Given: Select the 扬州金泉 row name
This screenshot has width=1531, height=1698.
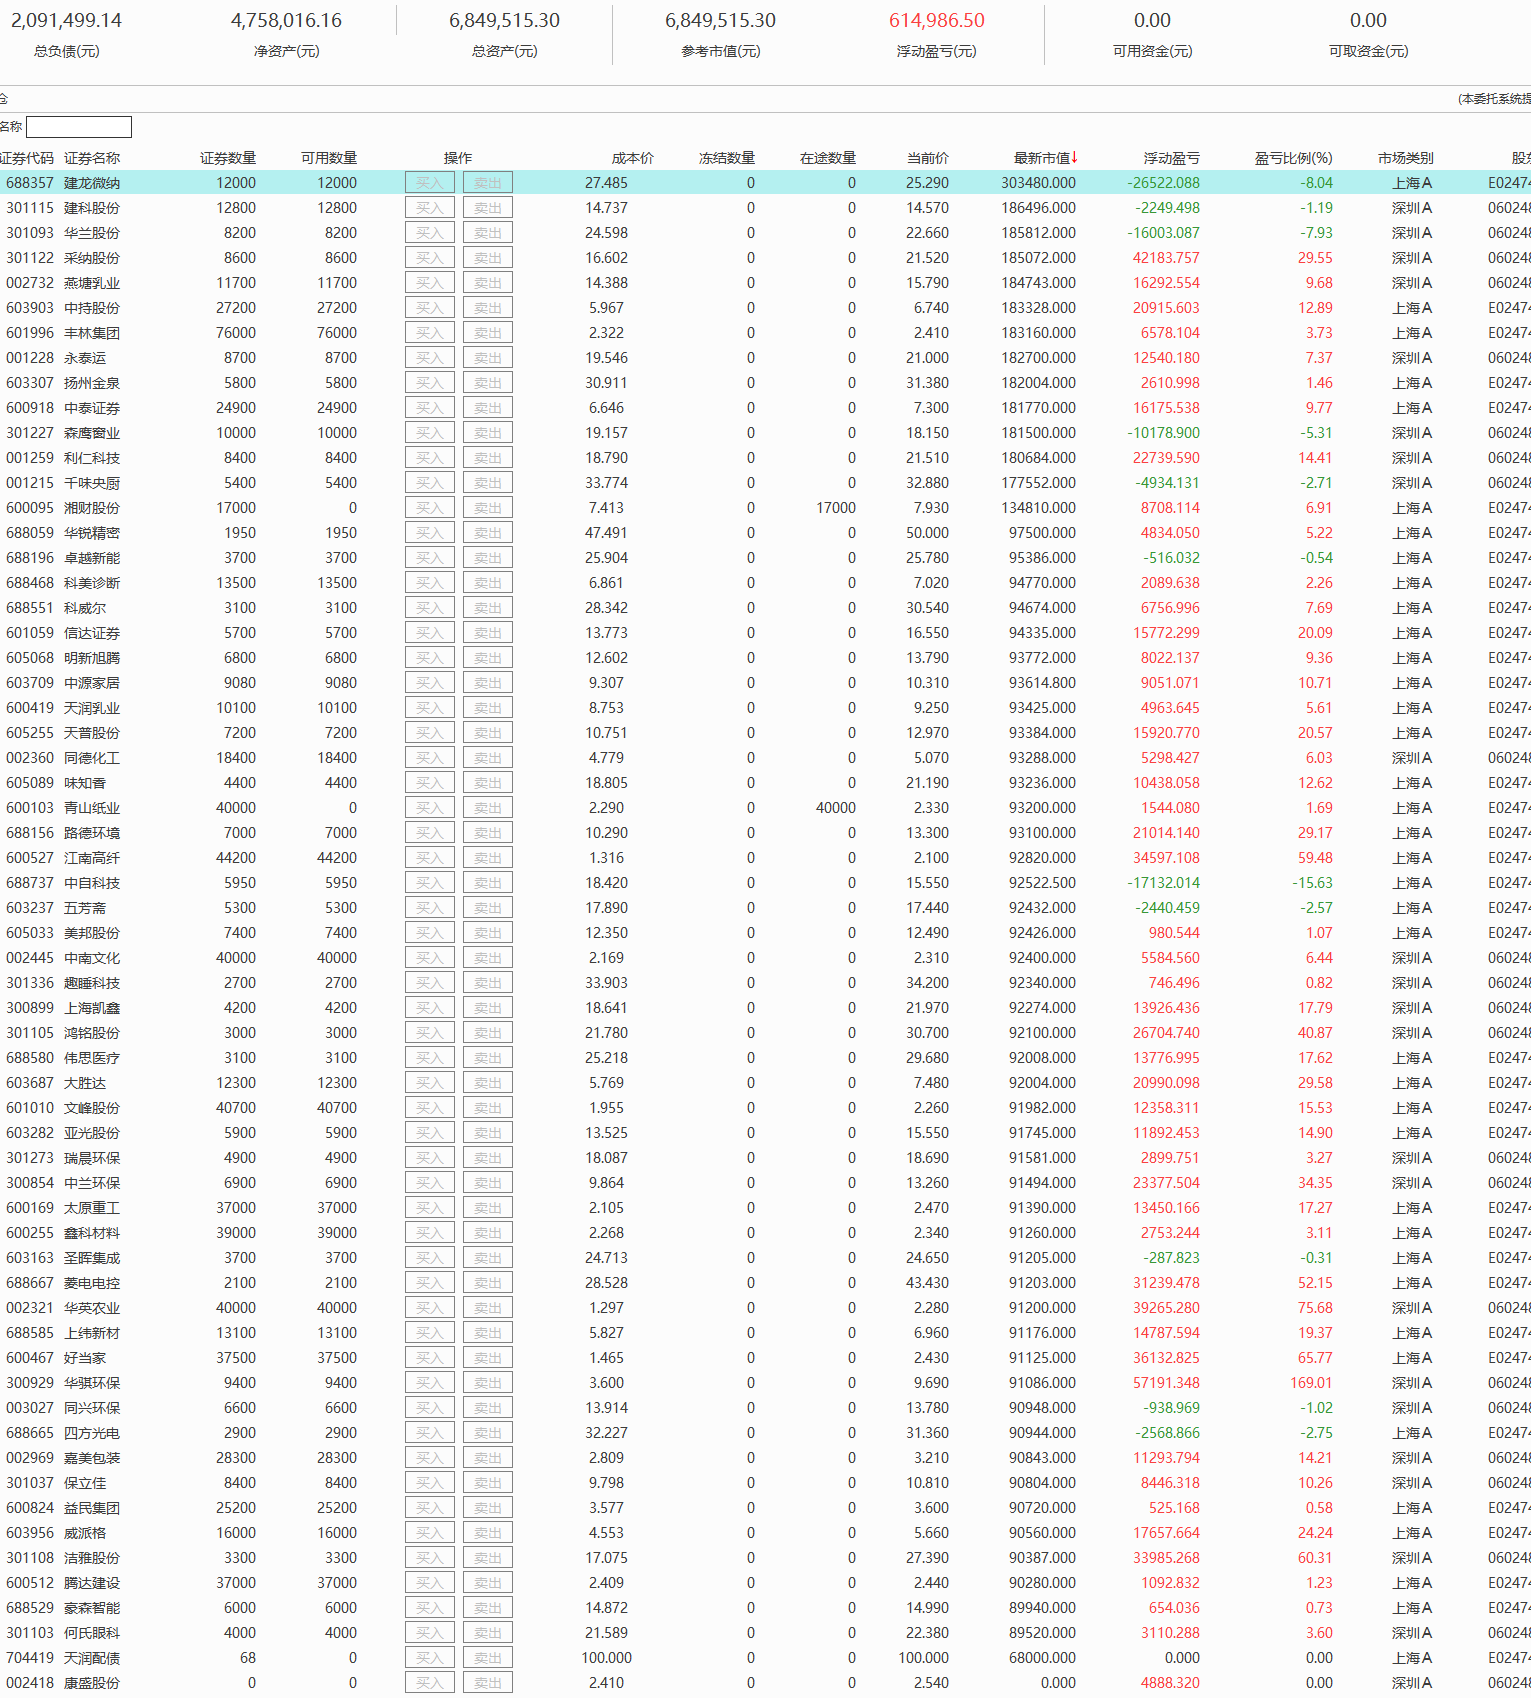Looking at the screenshot, I should tap(92, 383).
